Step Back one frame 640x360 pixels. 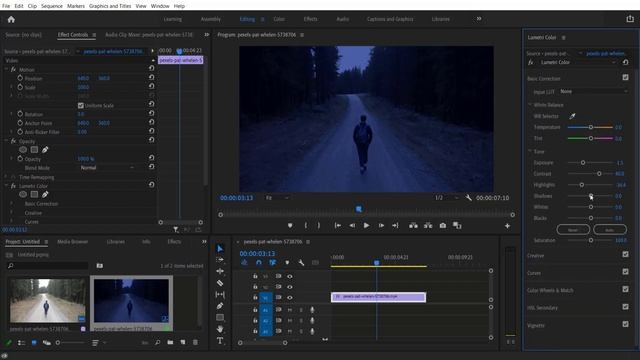coord(352,225)
